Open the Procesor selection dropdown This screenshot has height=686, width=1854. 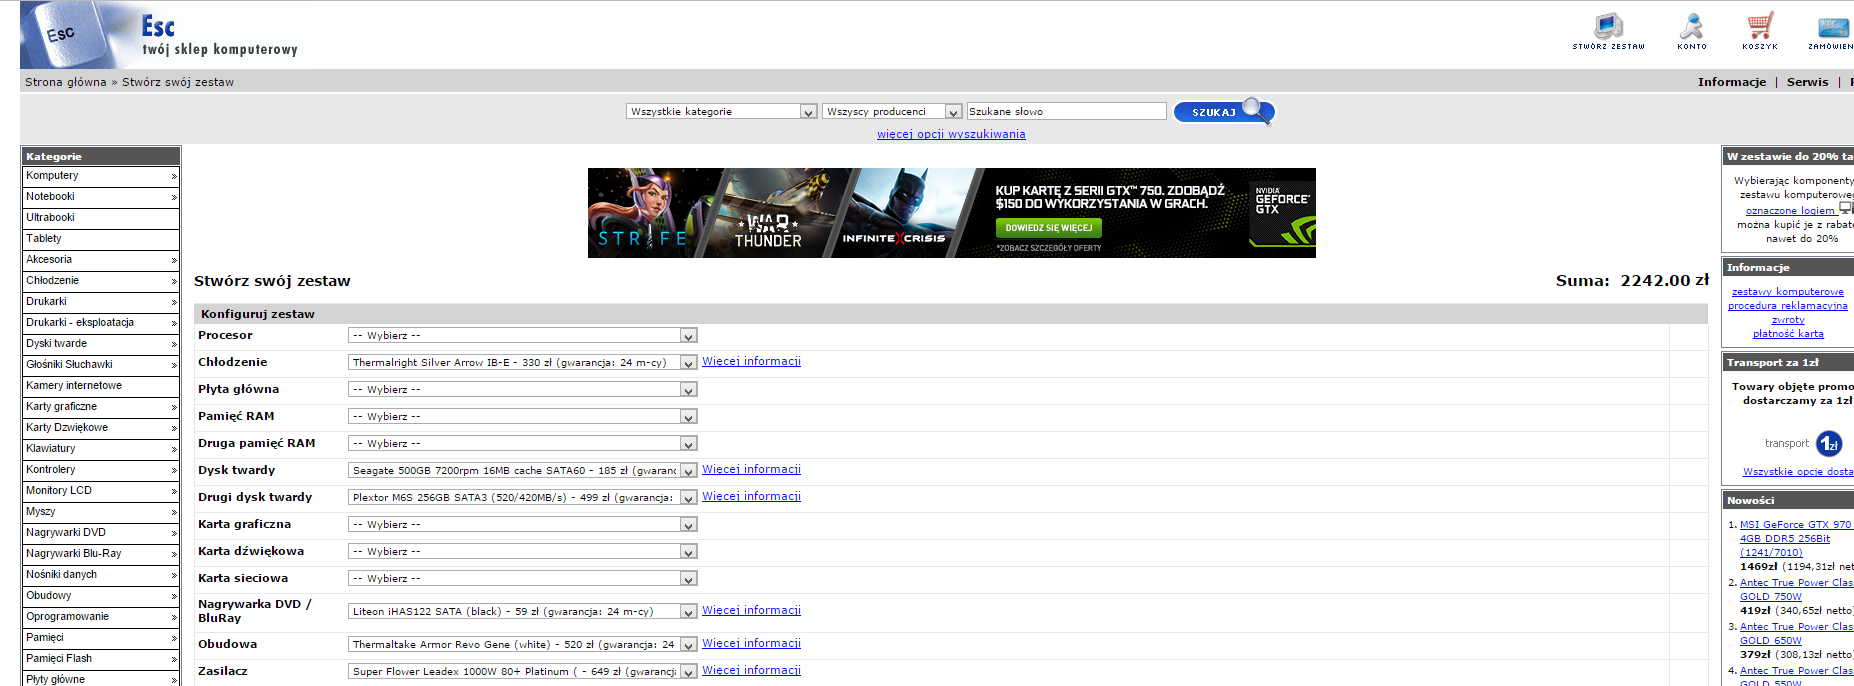tap(522, 336)
